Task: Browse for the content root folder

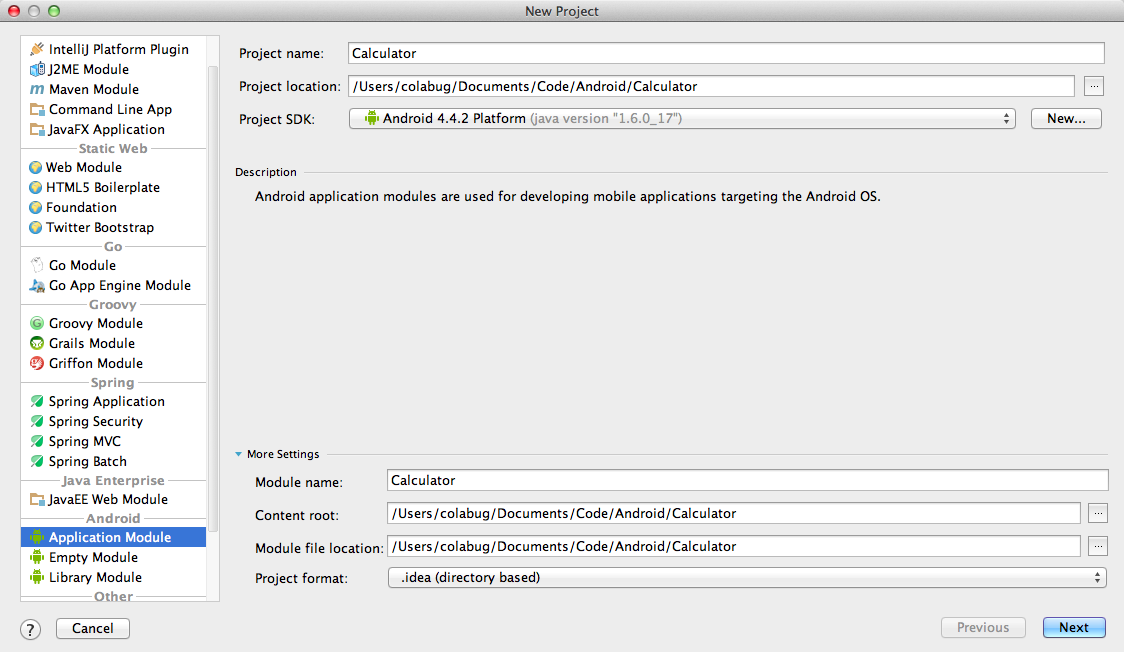Action: pos(1097,513)
